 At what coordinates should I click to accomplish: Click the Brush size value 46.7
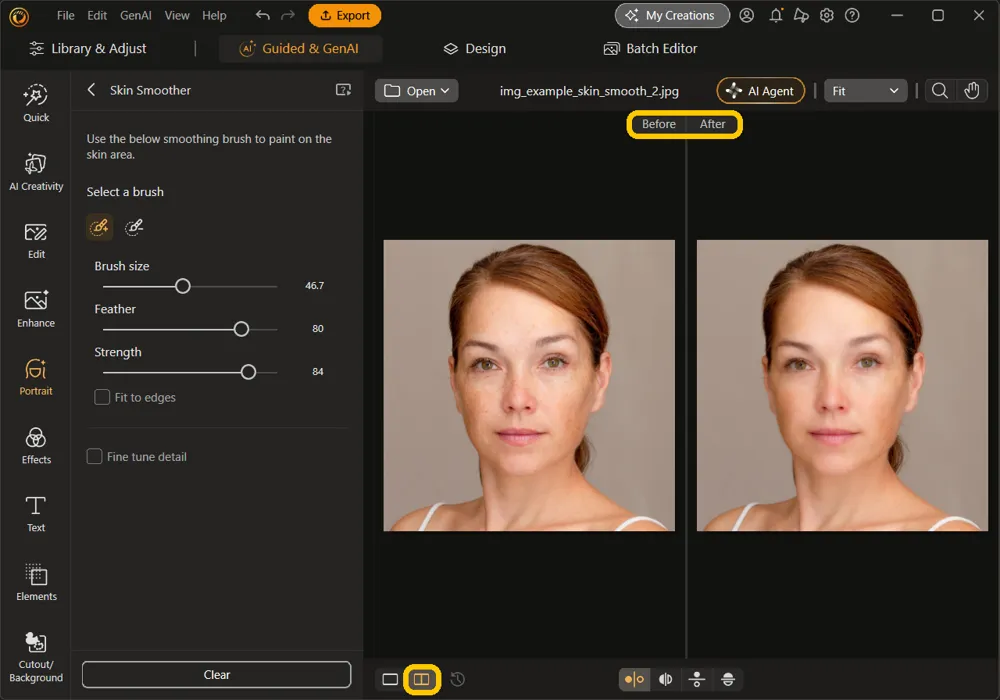coord(314,286)
